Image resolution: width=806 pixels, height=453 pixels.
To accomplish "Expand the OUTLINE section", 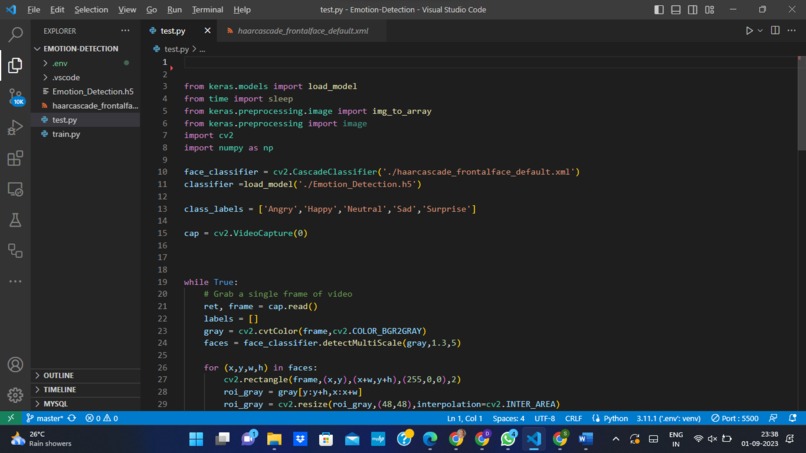I will click(58, 375).
